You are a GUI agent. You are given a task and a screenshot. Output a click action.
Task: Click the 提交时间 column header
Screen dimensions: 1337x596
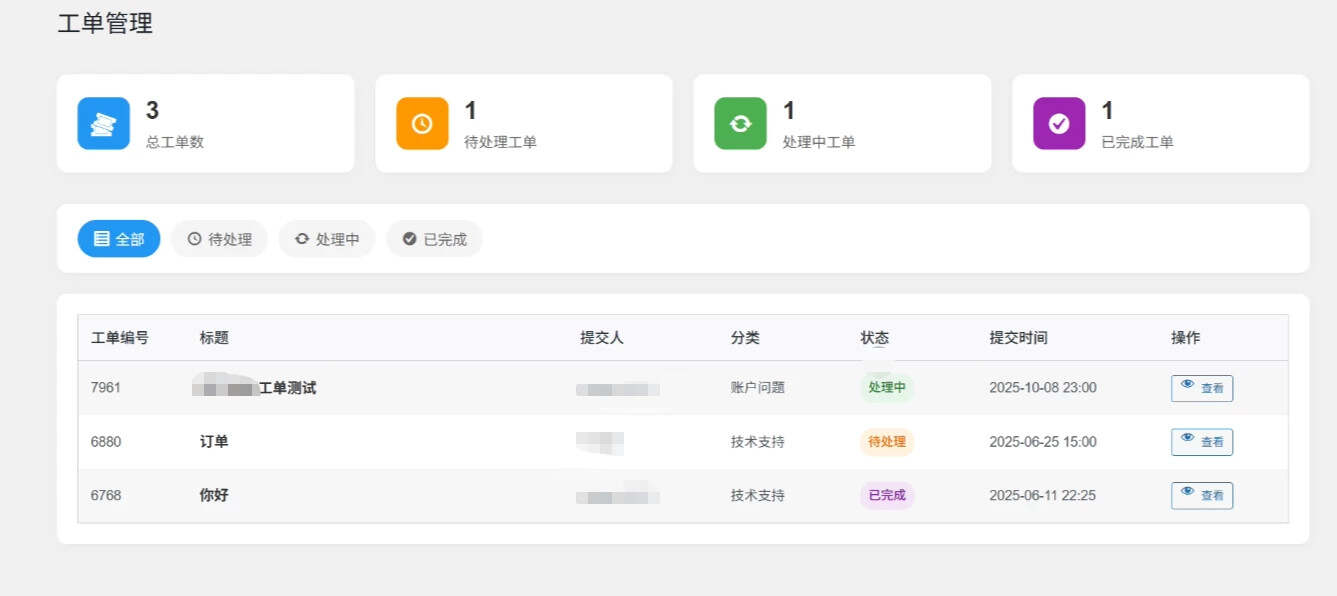(x=1018, y=338)
